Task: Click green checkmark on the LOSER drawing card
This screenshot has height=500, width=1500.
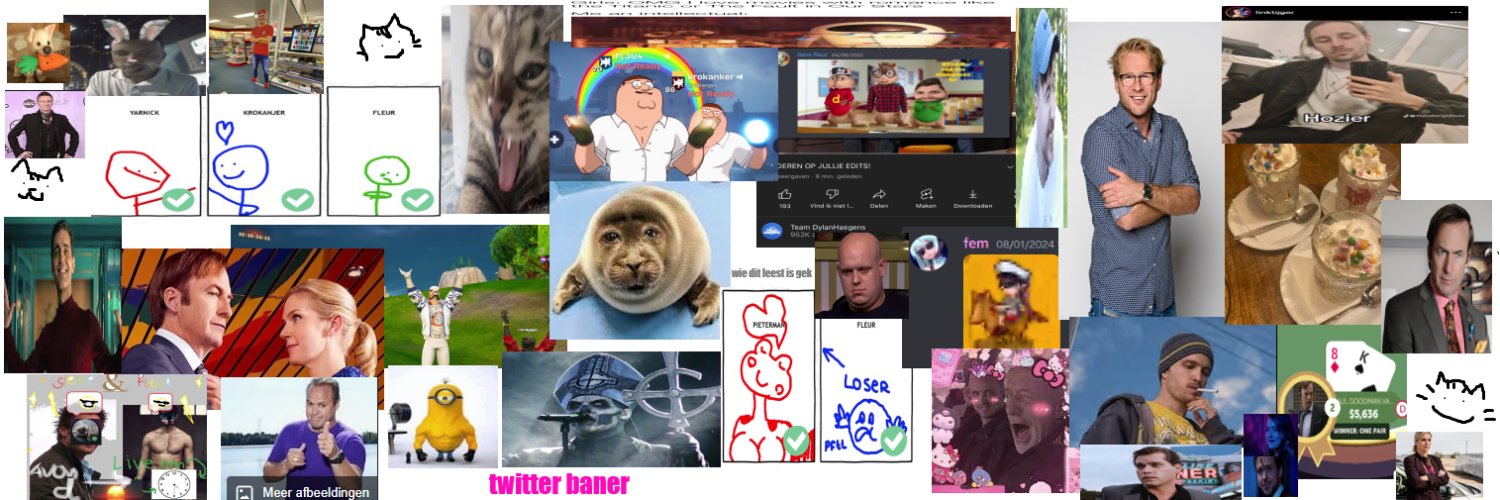Action: [x=893, y=439]
